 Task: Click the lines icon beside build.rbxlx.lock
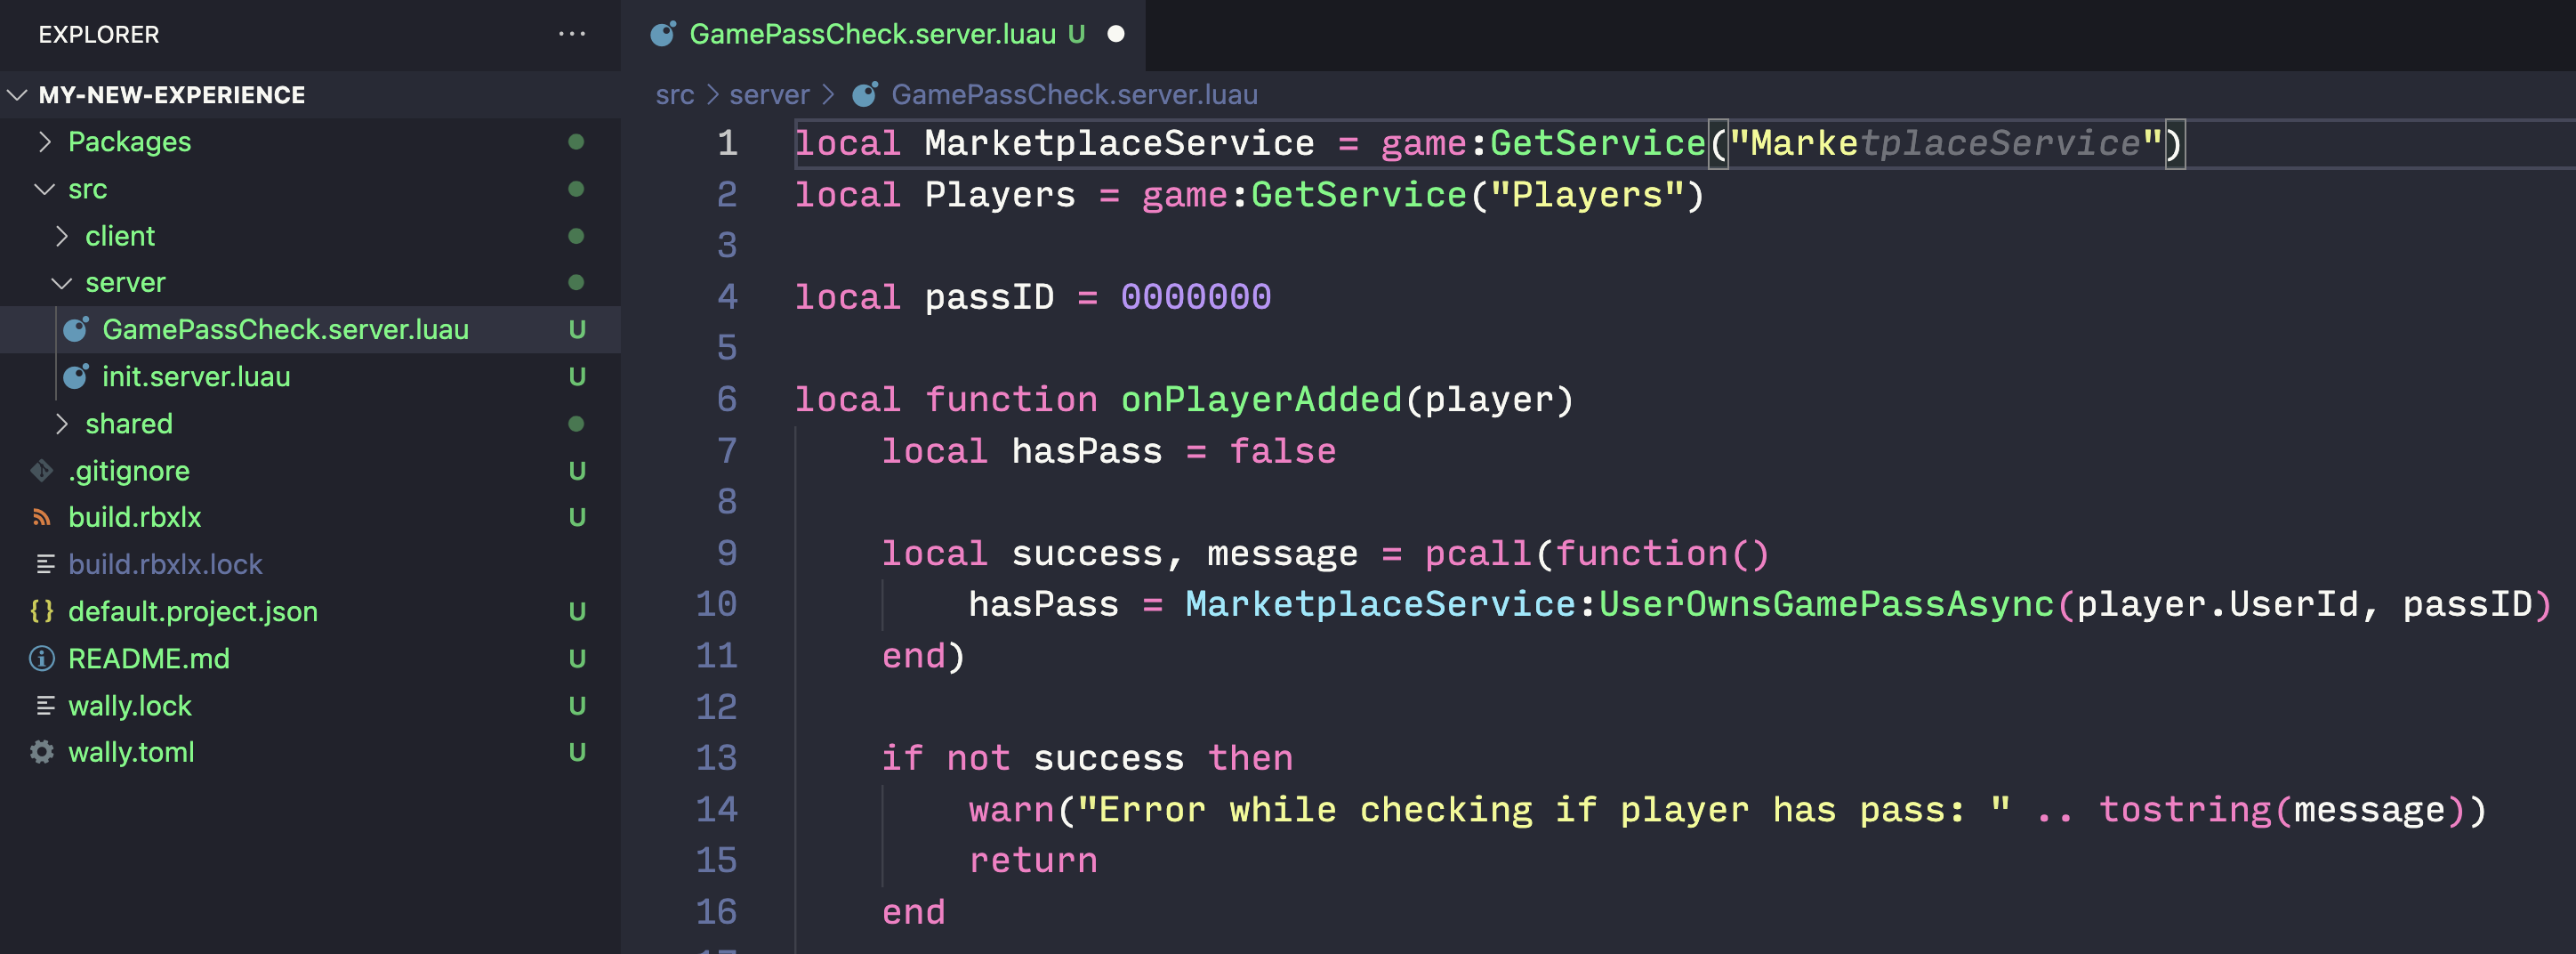point(45,564)
